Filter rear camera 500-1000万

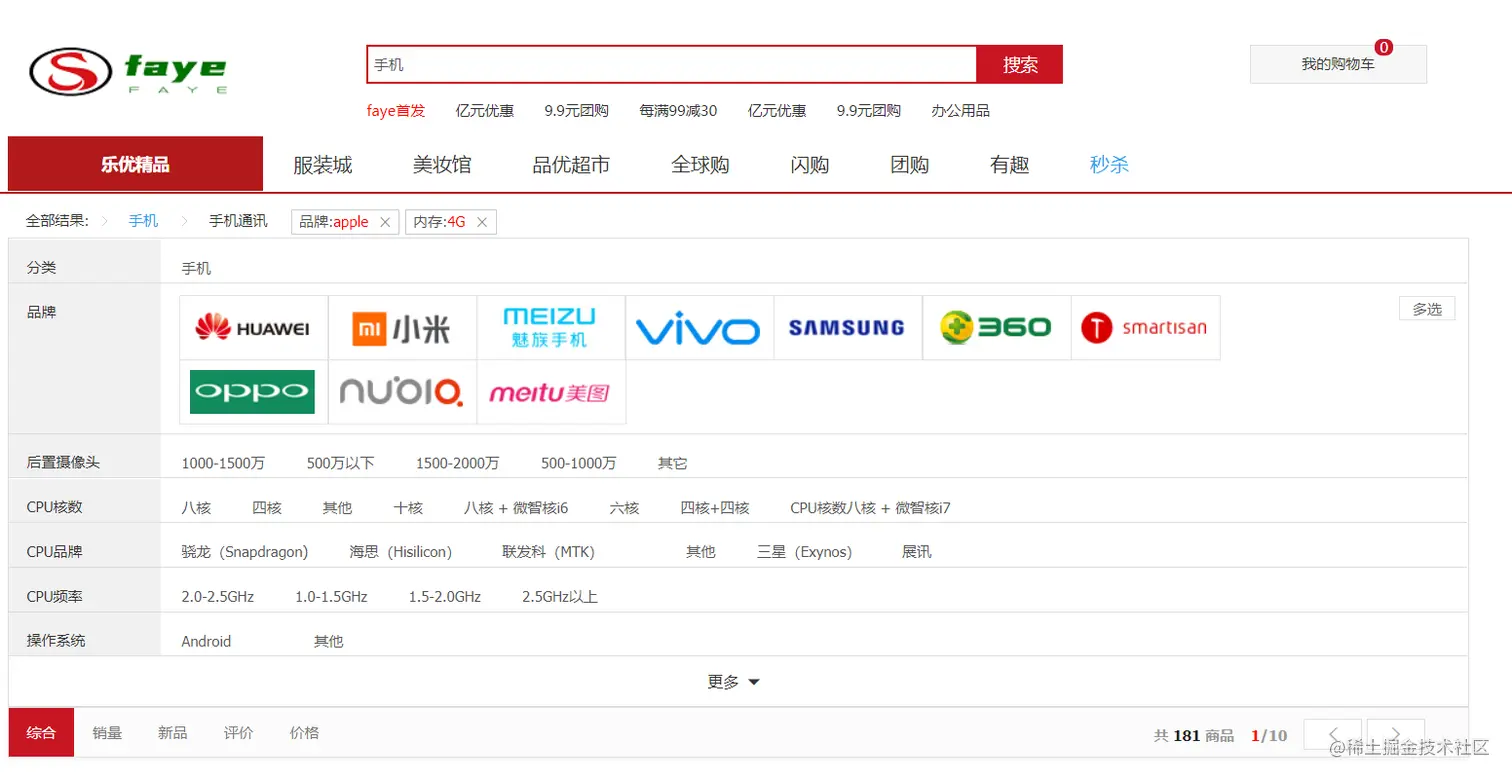[578, 464]
